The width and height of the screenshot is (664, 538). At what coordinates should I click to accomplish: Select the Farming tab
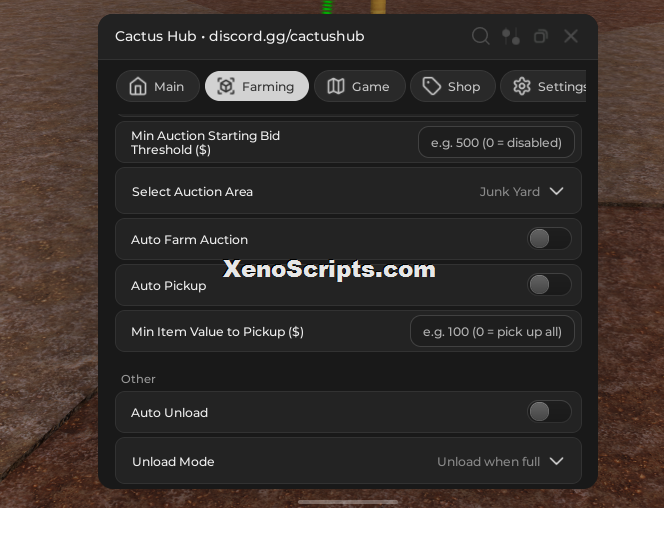point(257,86)
